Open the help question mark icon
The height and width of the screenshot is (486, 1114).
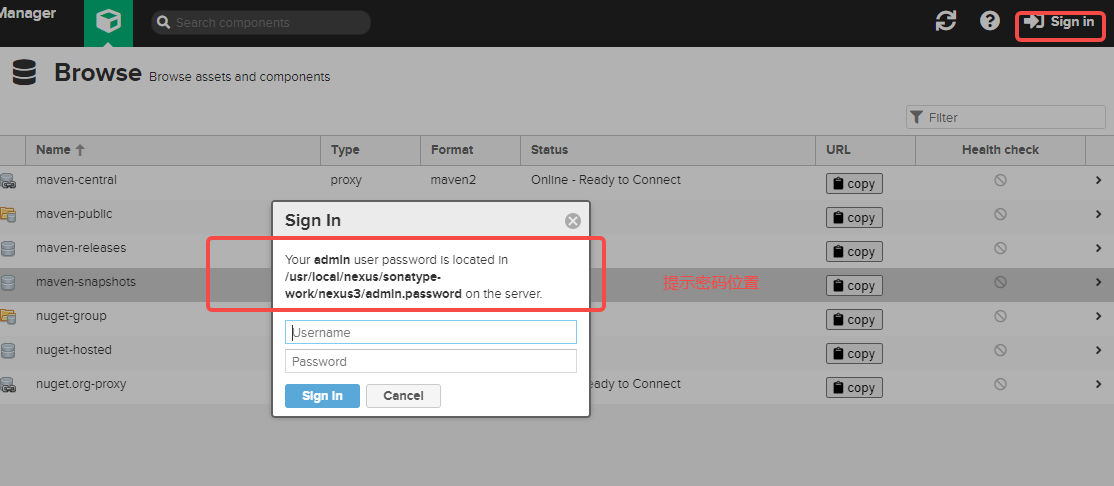point(990,21)
